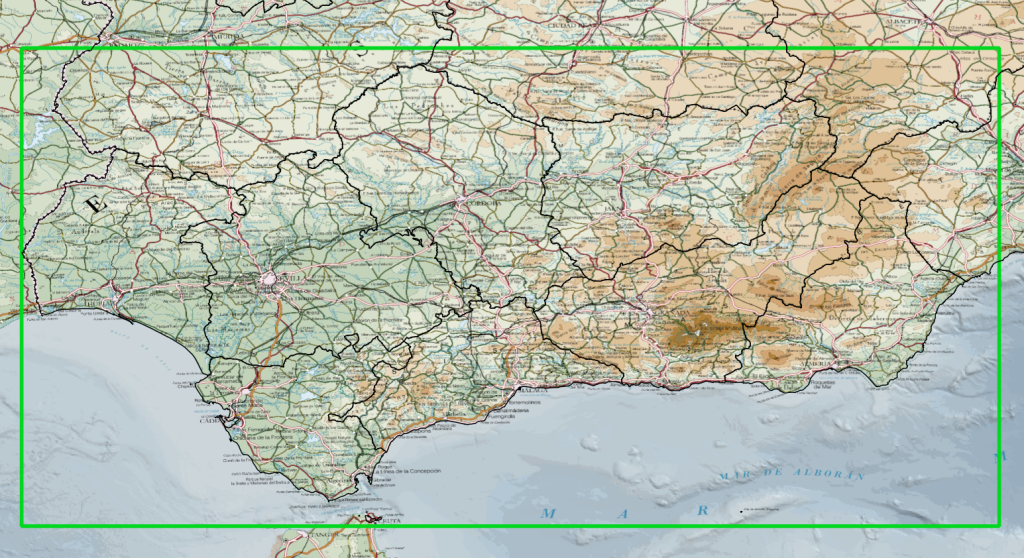Click the CÓRDOBA city label
This screenshot has height=558, width=1024.
click(485, 203)
